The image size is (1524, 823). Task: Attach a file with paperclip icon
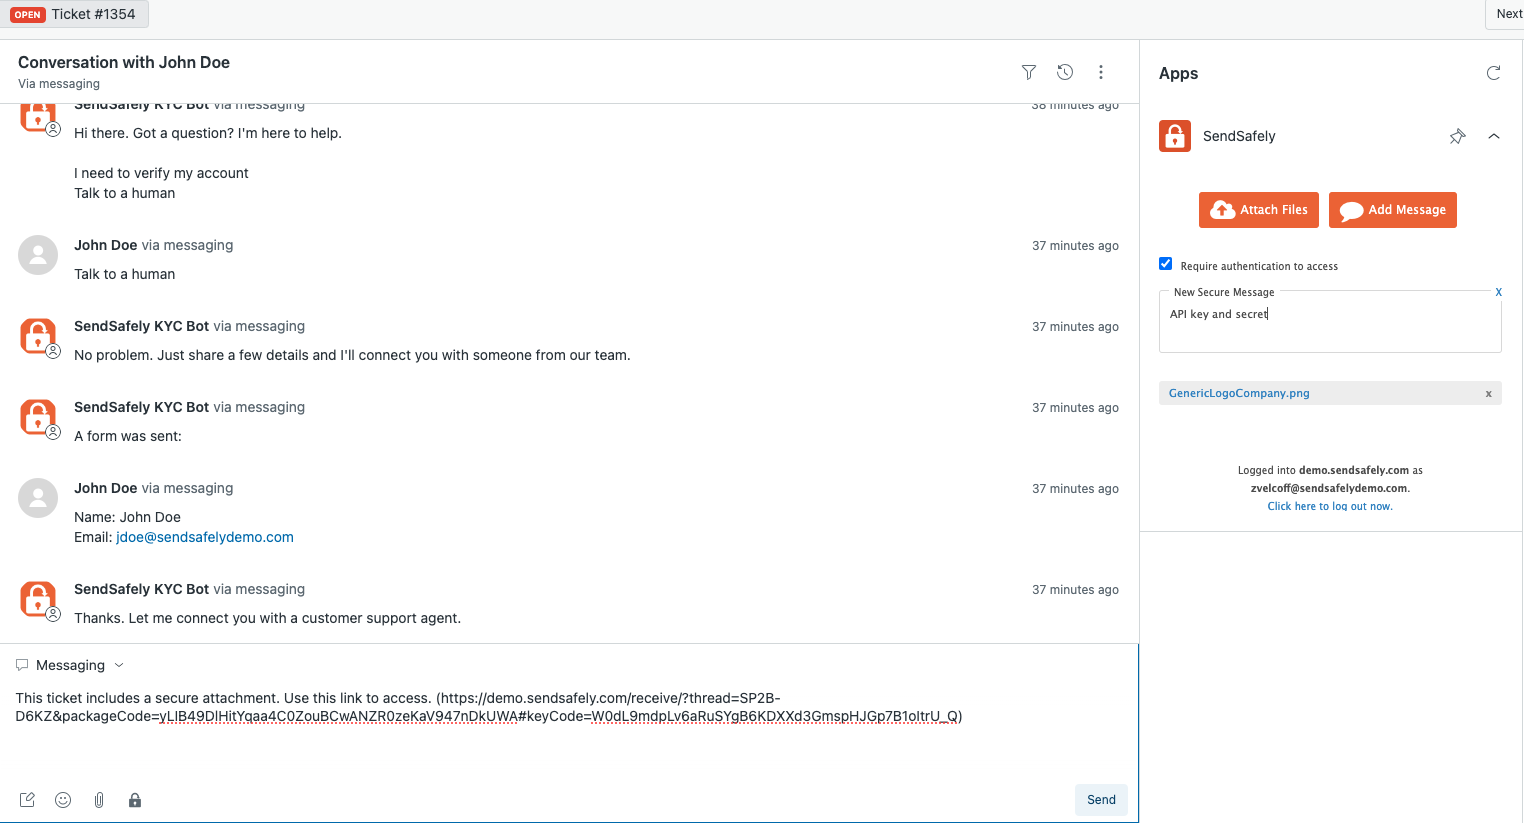[x=99, y=800]
